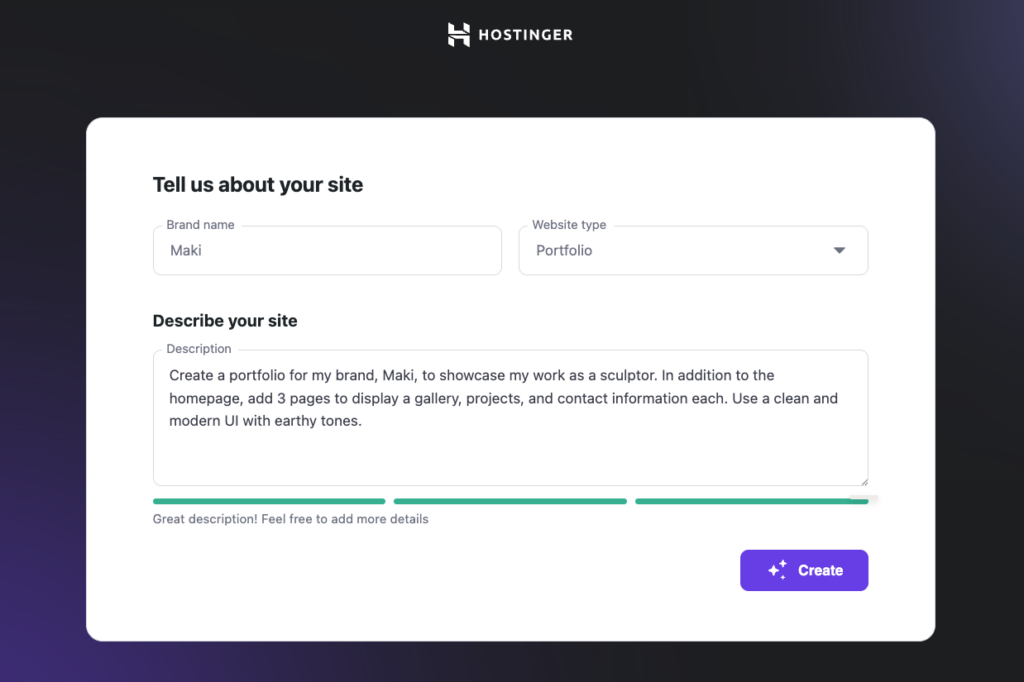Click the Brand name label
Screen dimensions: 1024x682
point(199,225)
